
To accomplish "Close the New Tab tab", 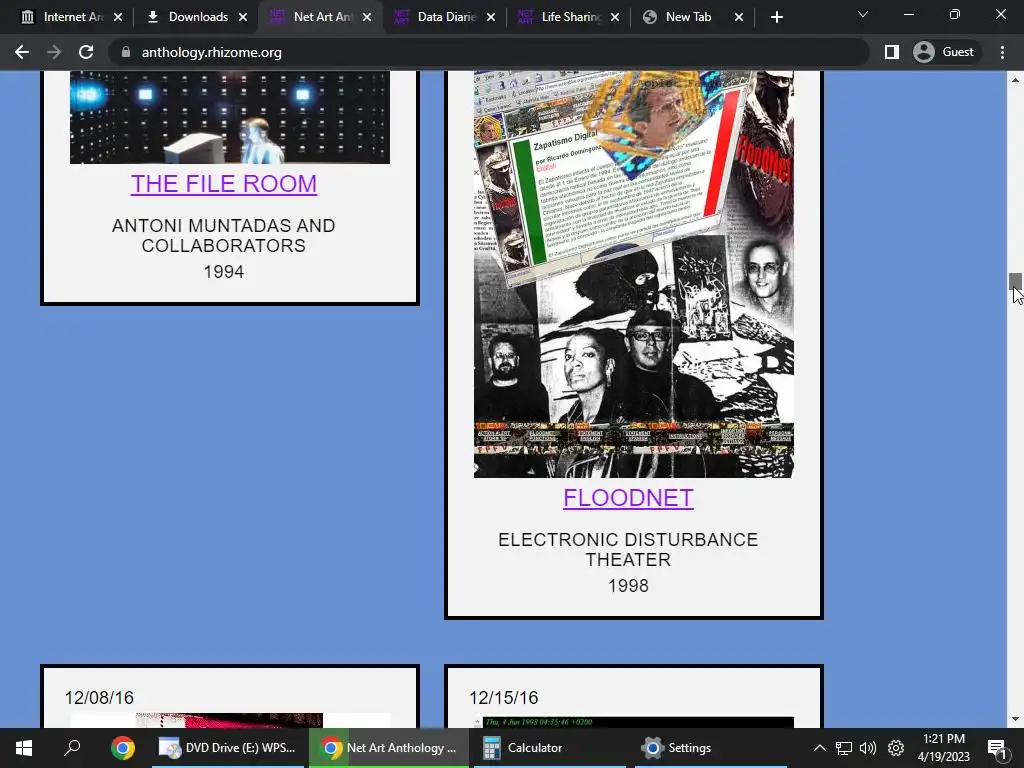I will (739, 17).
